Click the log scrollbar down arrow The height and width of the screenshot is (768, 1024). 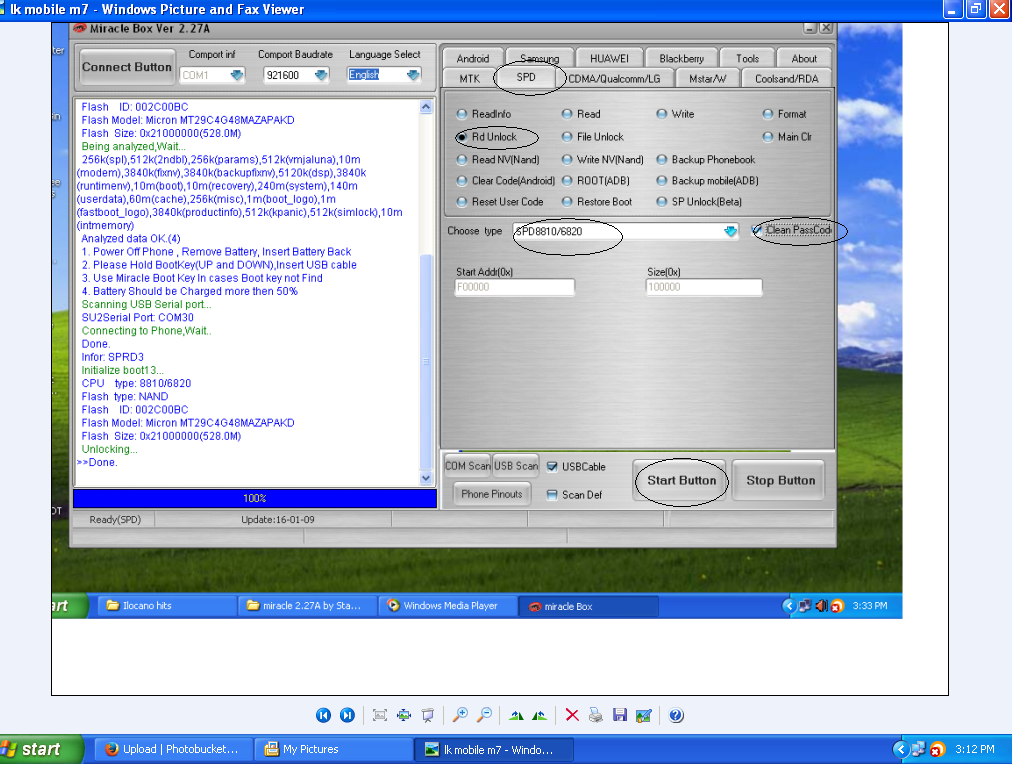tap(426, 479)
